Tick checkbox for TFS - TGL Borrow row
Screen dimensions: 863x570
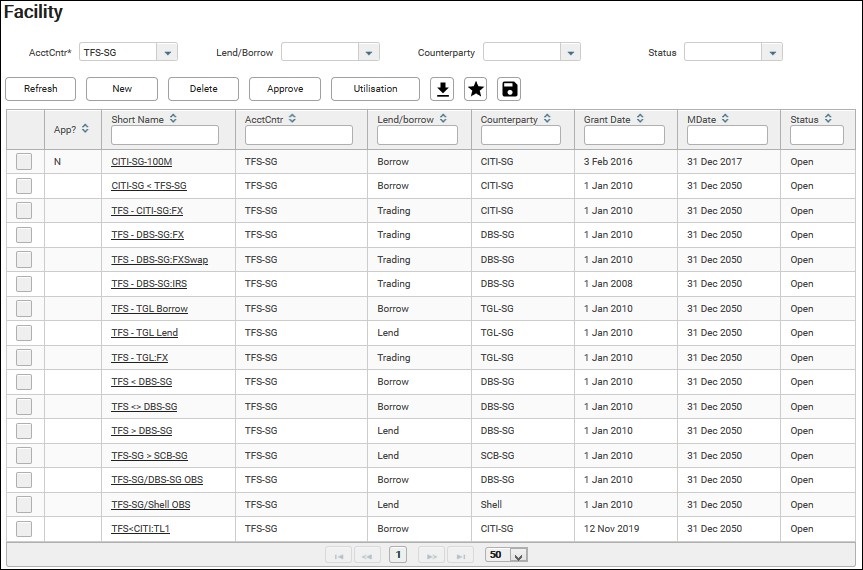point(24,309)
